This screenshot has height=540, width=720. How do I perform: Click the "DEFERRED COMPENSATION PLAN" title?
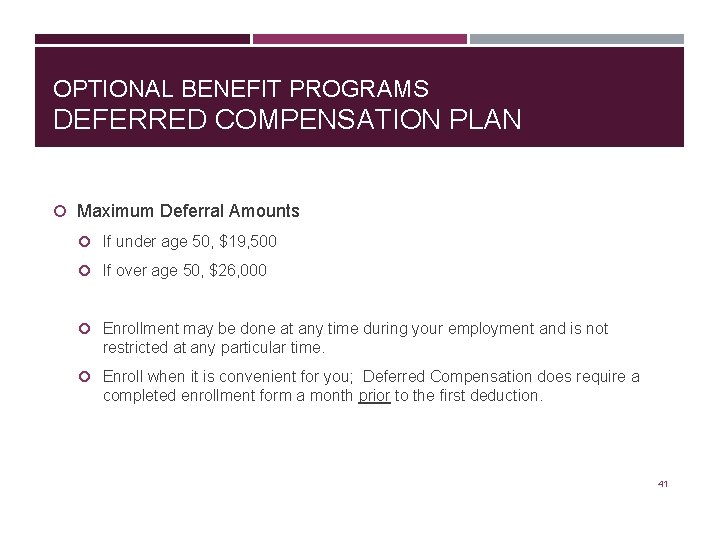click(287, 120)
